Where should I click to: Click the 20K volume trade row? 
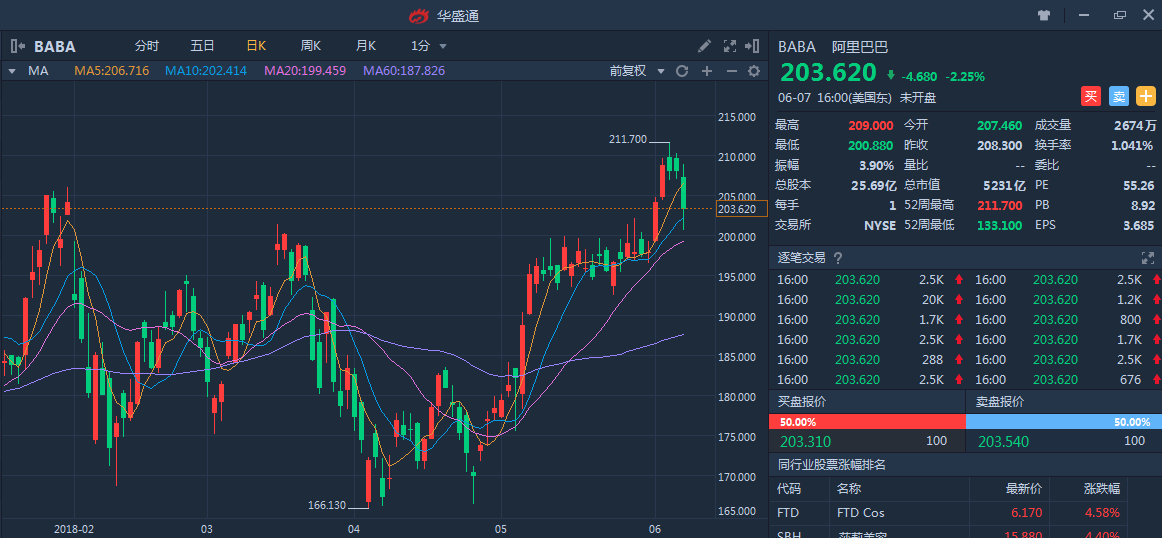pyautogui.click(x=867, y=299)
